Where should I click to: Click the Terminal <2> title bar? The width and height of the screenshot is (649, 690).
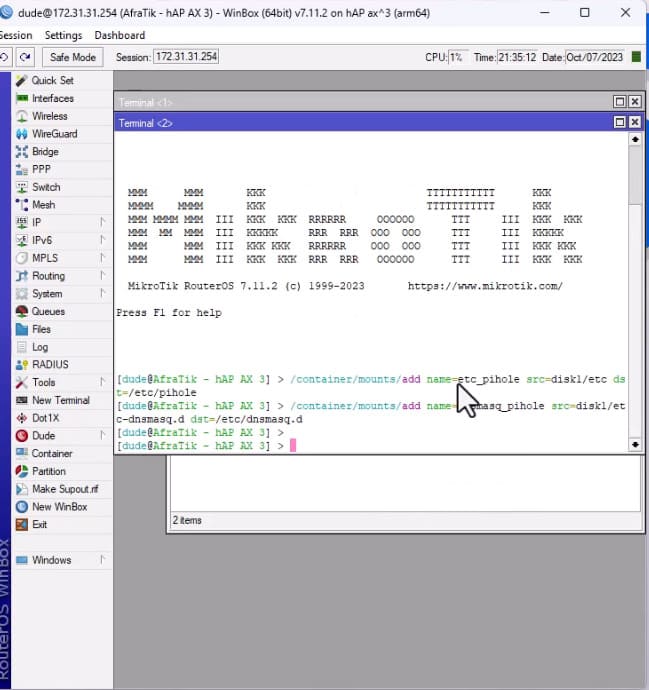pos(361,123)
